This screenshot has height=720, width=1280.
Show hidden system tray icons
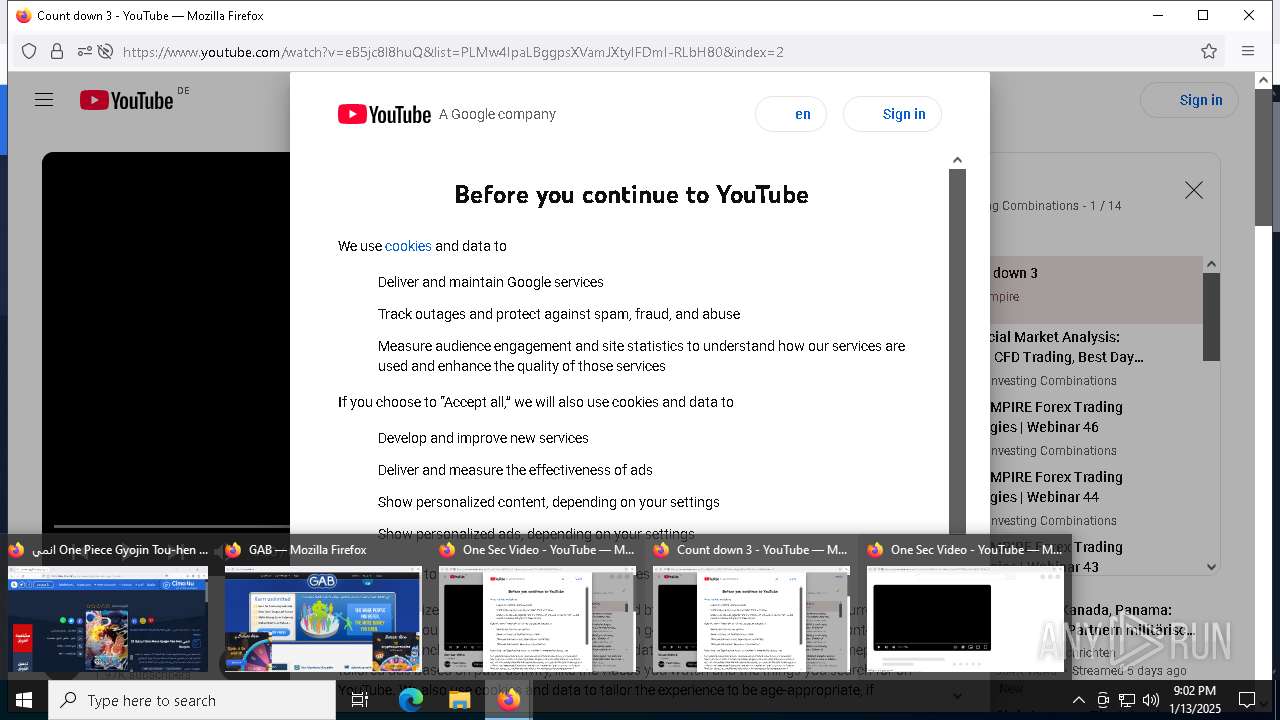(x=1078, y=700)
